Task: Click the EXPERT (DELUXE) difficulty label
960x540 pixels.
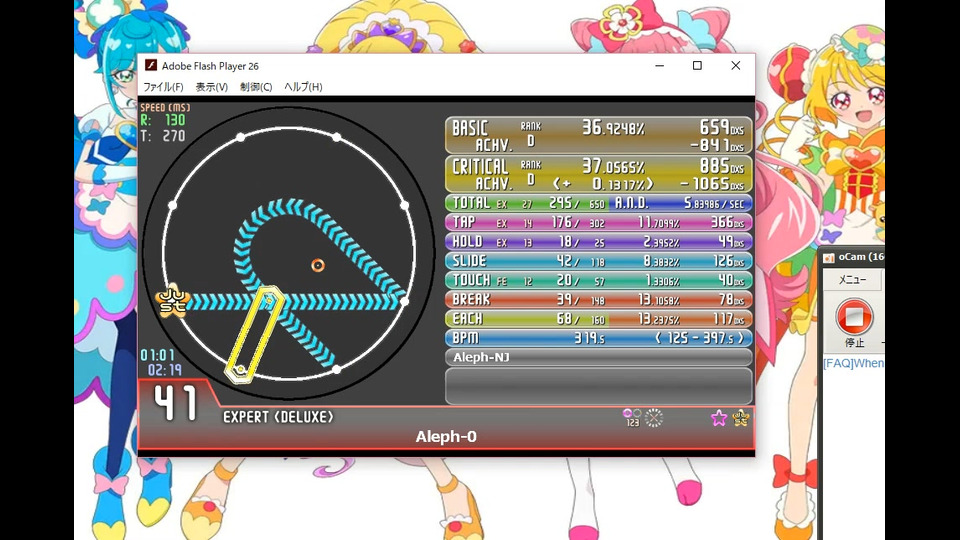Action: point(278,418)
